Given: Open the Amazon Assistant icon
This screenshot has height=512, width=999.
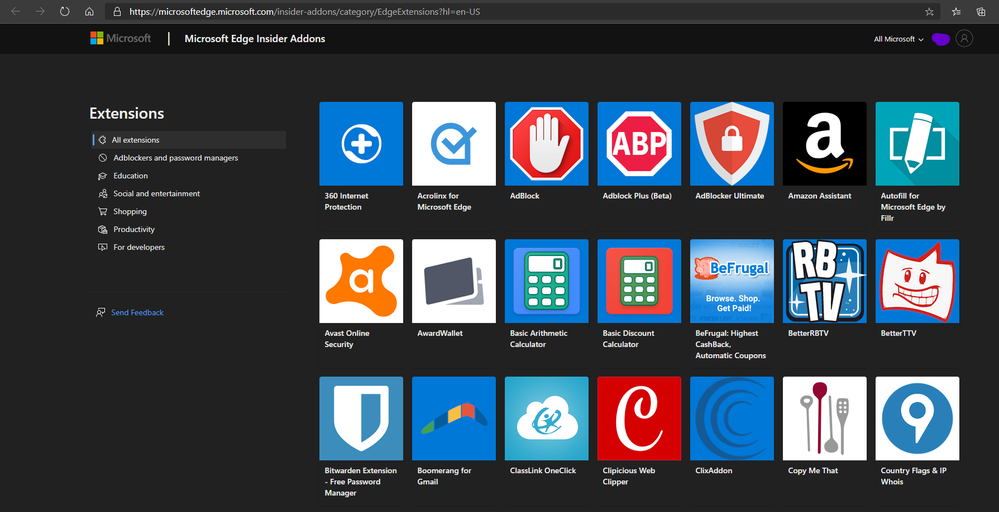Looking at the screenshot, I should 824,143.
